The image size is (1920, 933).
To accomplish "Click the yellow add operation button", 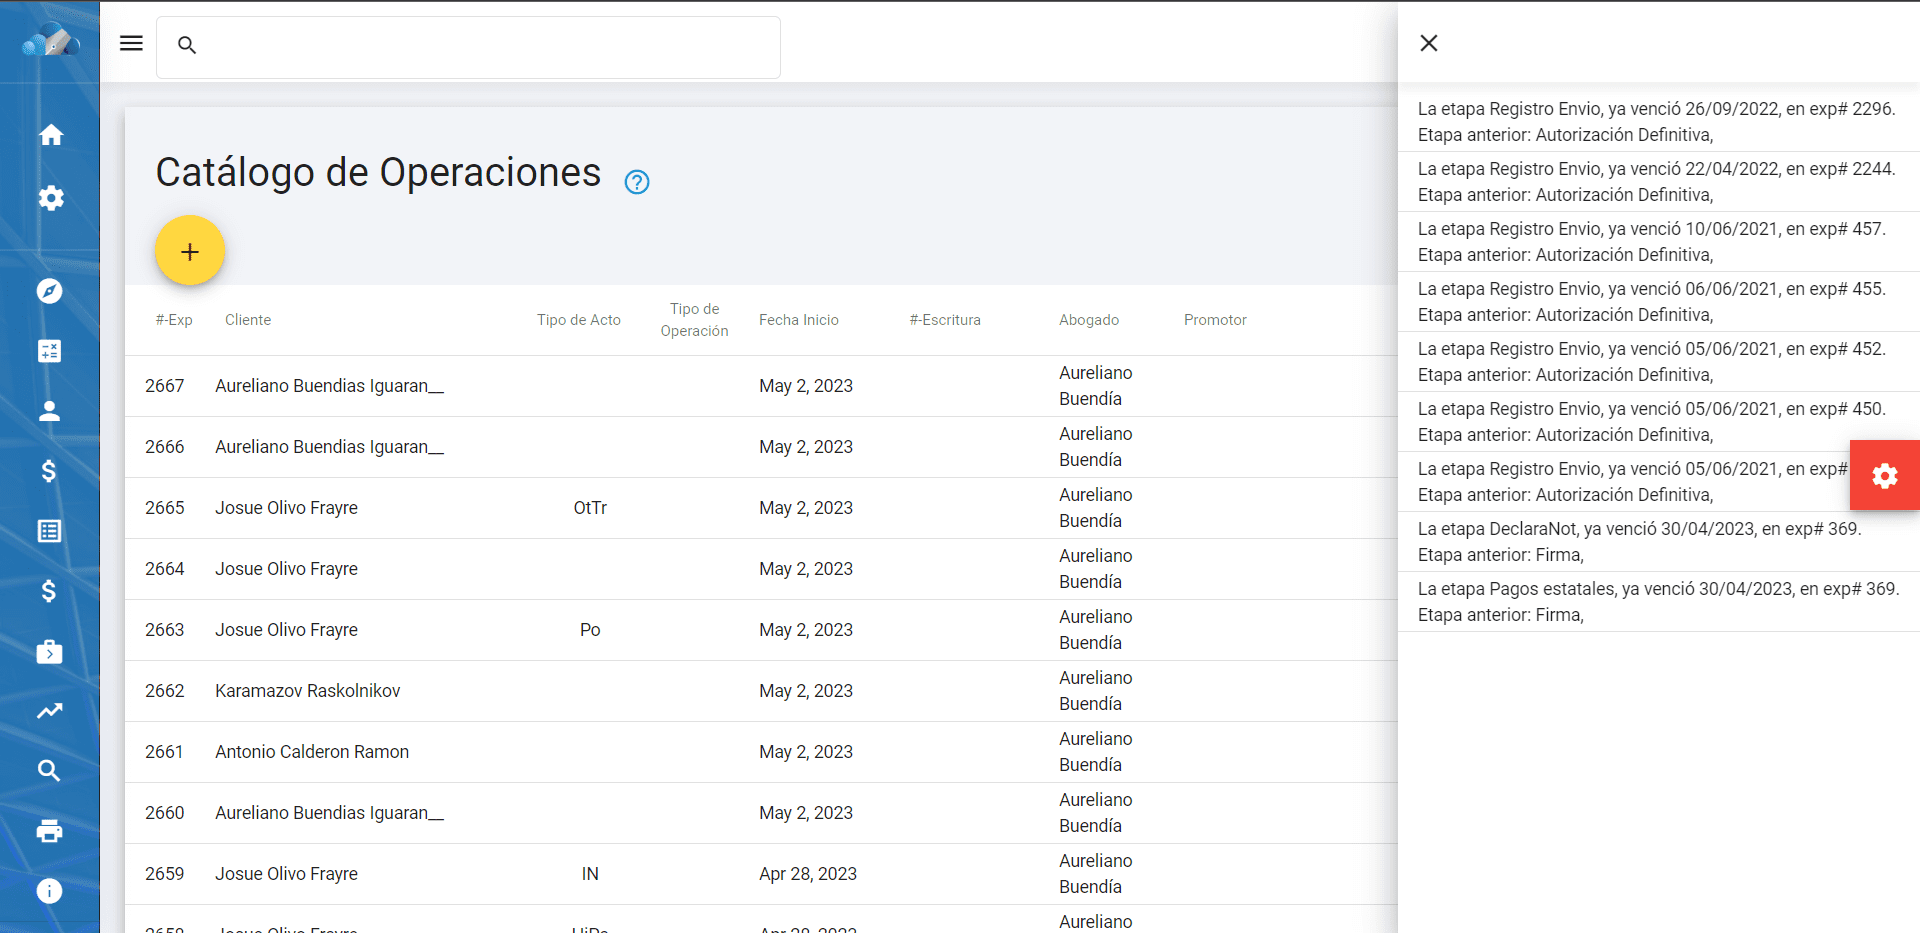I will 190,251.
